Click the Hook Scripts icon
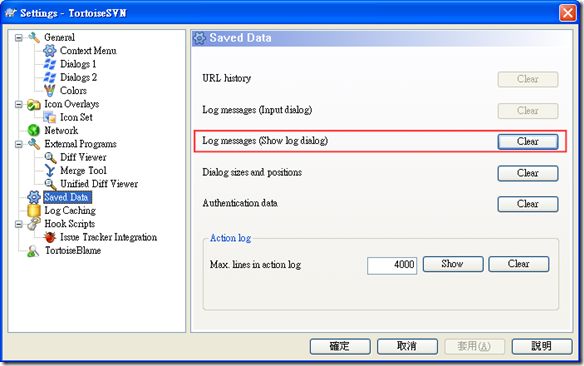 (x=34, y=224)
